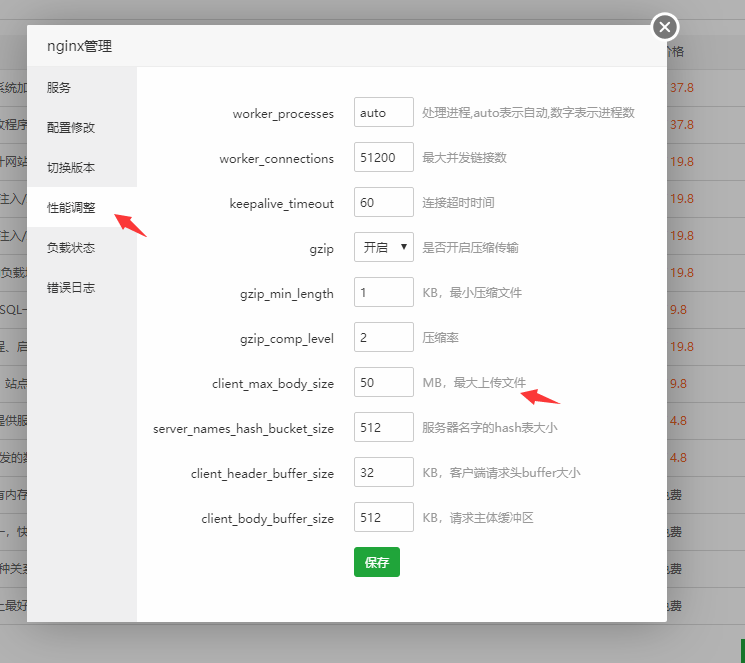Viewport: 745px width, 663px height.
Task: Click the nginx管理 dialog title
Action: 79,47
